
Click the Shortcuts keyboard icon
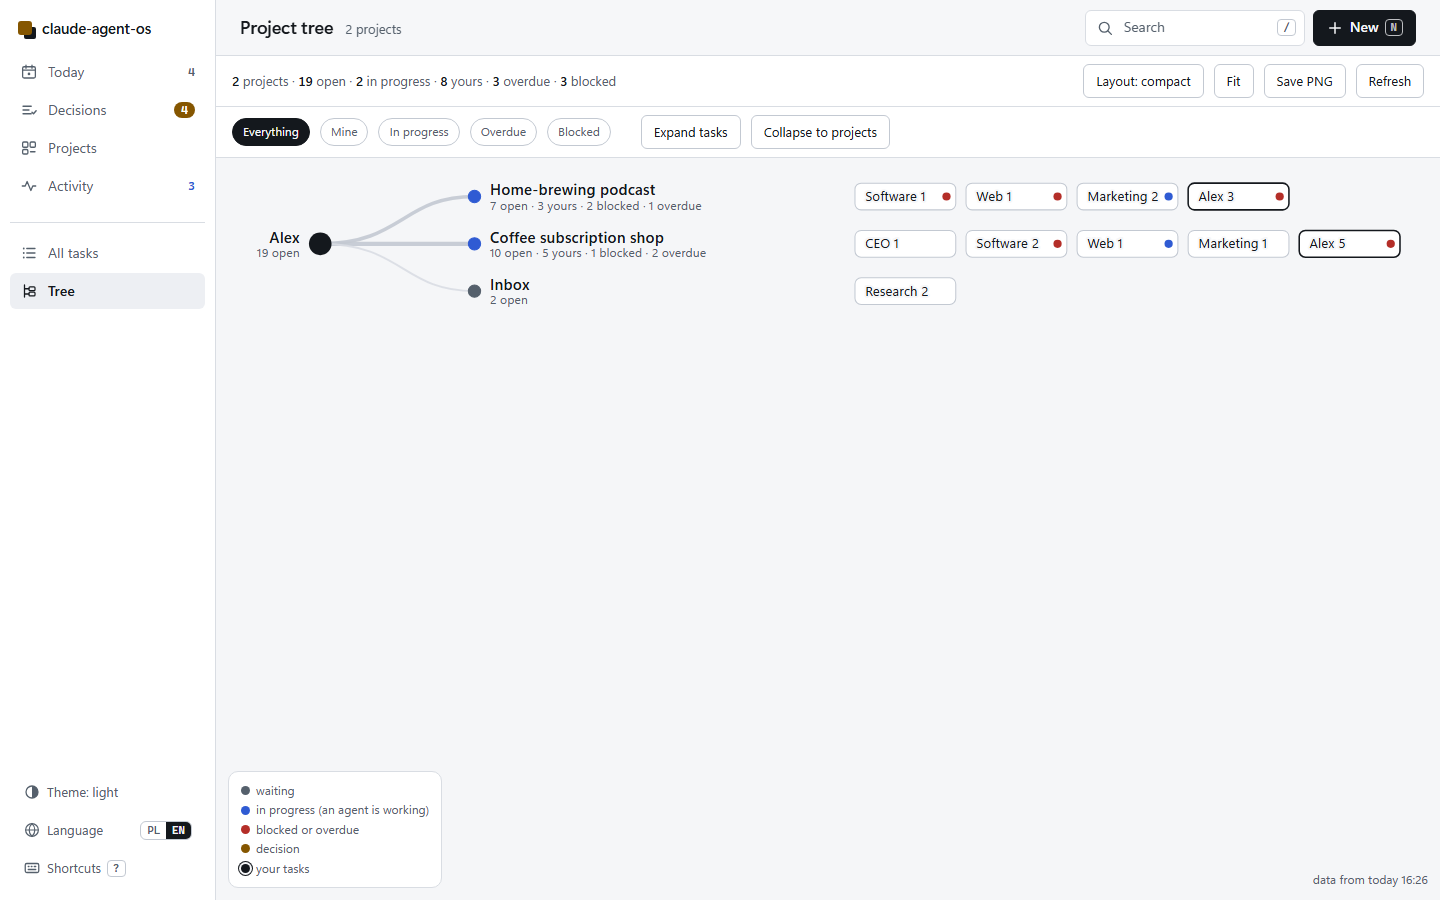point(32,868)
